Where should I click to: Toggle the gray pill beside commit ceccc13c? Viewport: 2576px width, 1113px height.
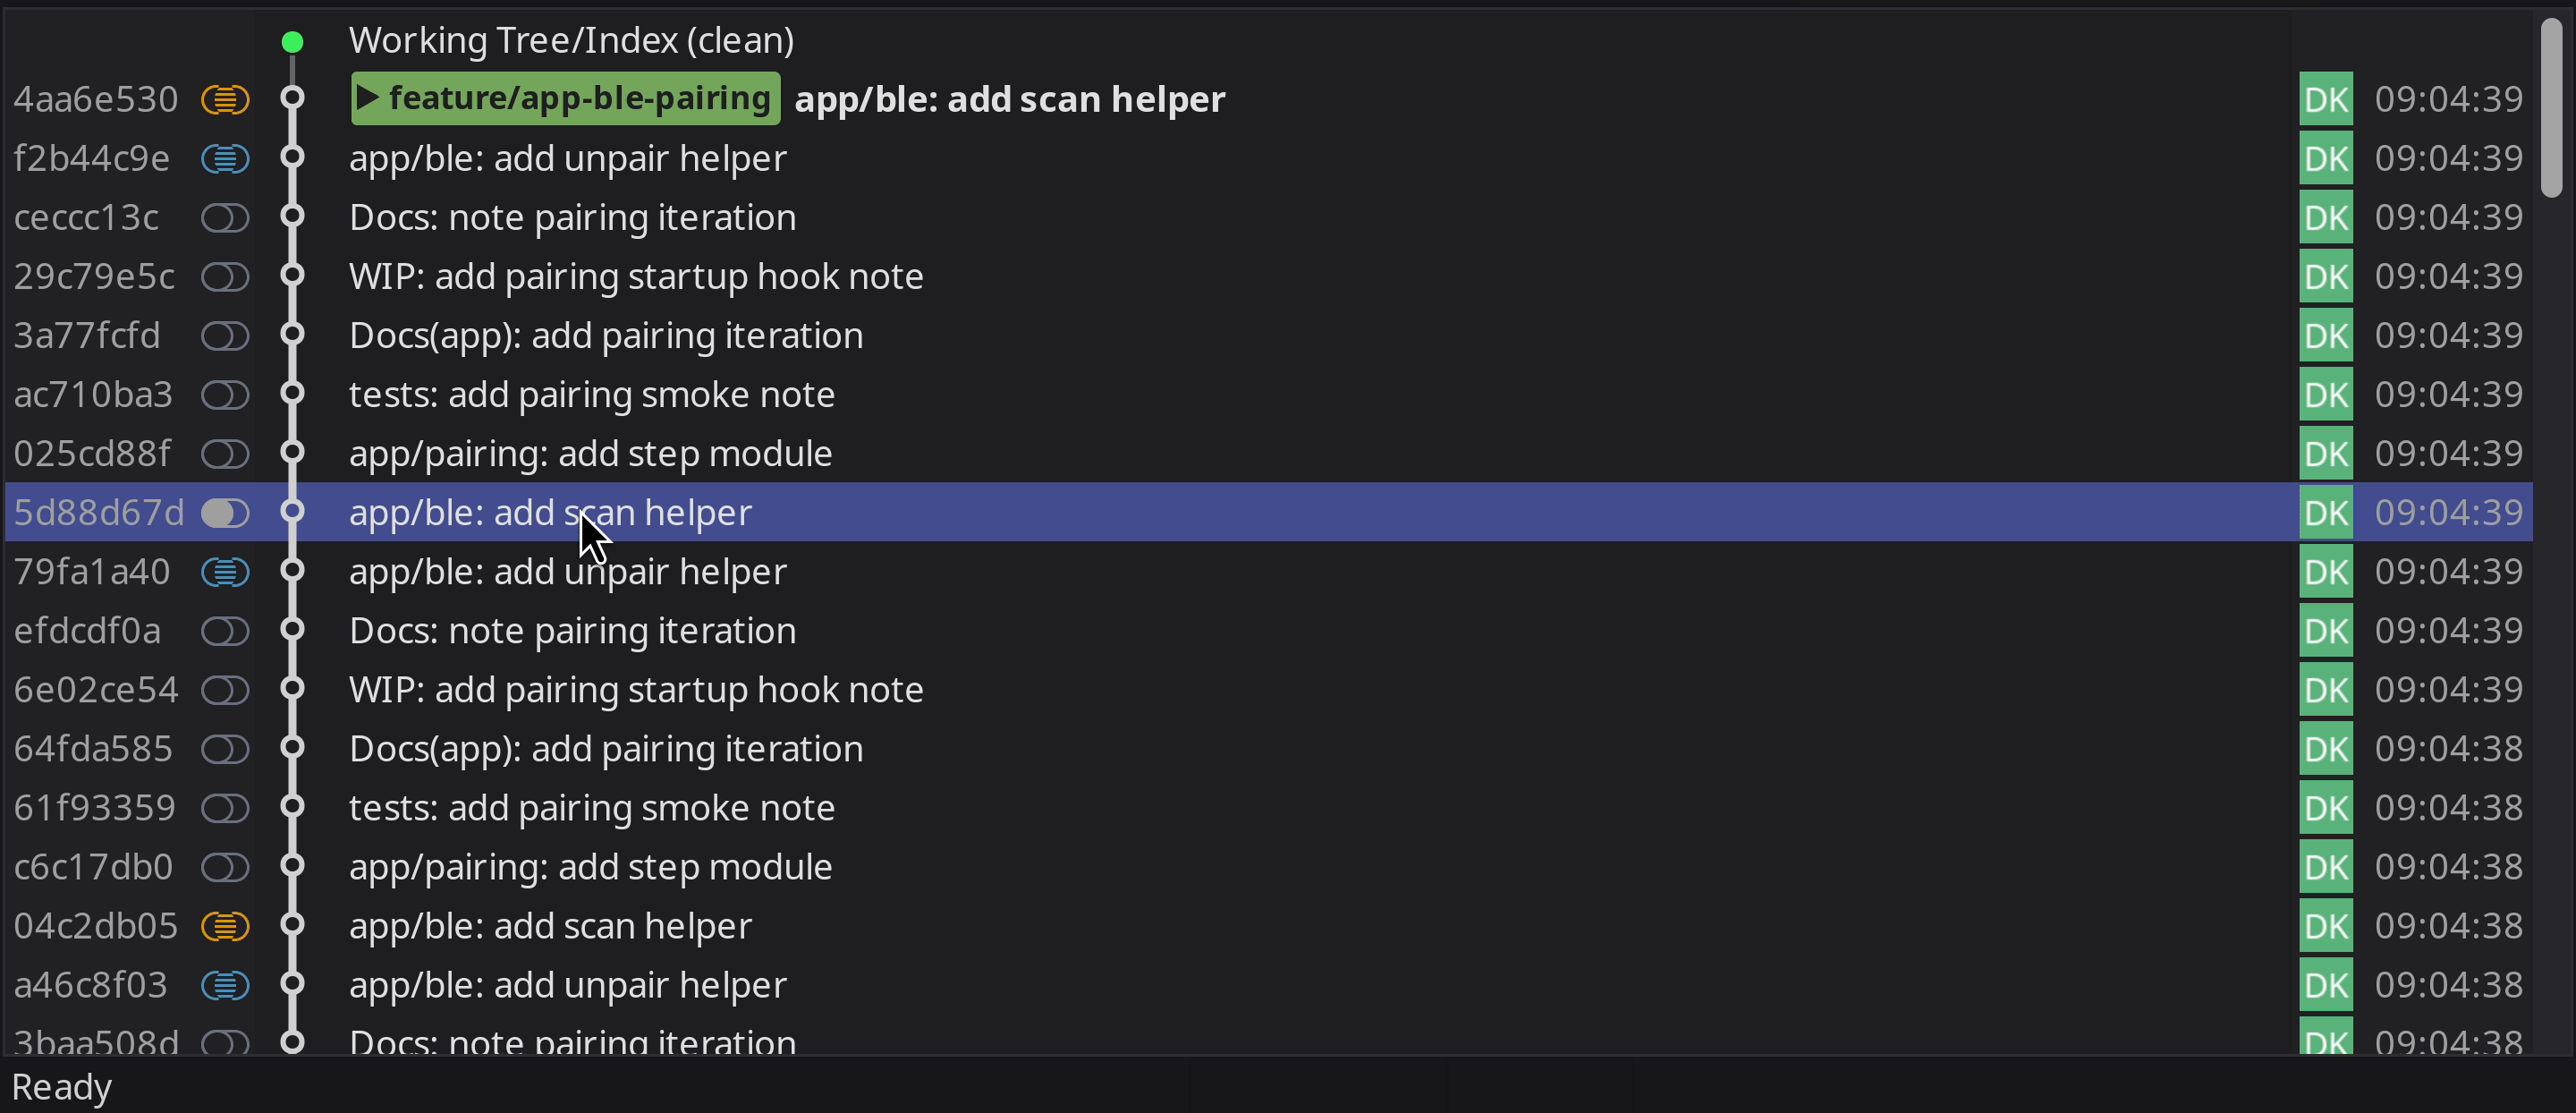click(x=225, y=218)
